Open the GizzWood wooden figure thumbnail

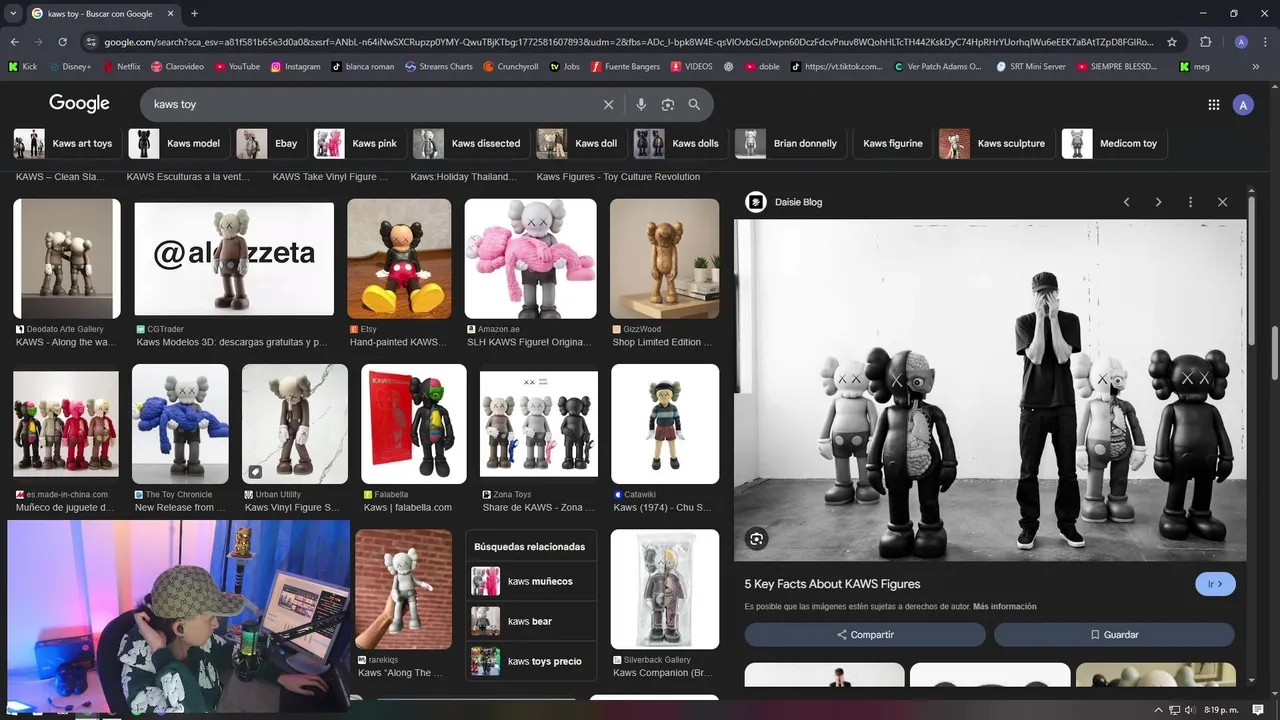coord(664,258)
